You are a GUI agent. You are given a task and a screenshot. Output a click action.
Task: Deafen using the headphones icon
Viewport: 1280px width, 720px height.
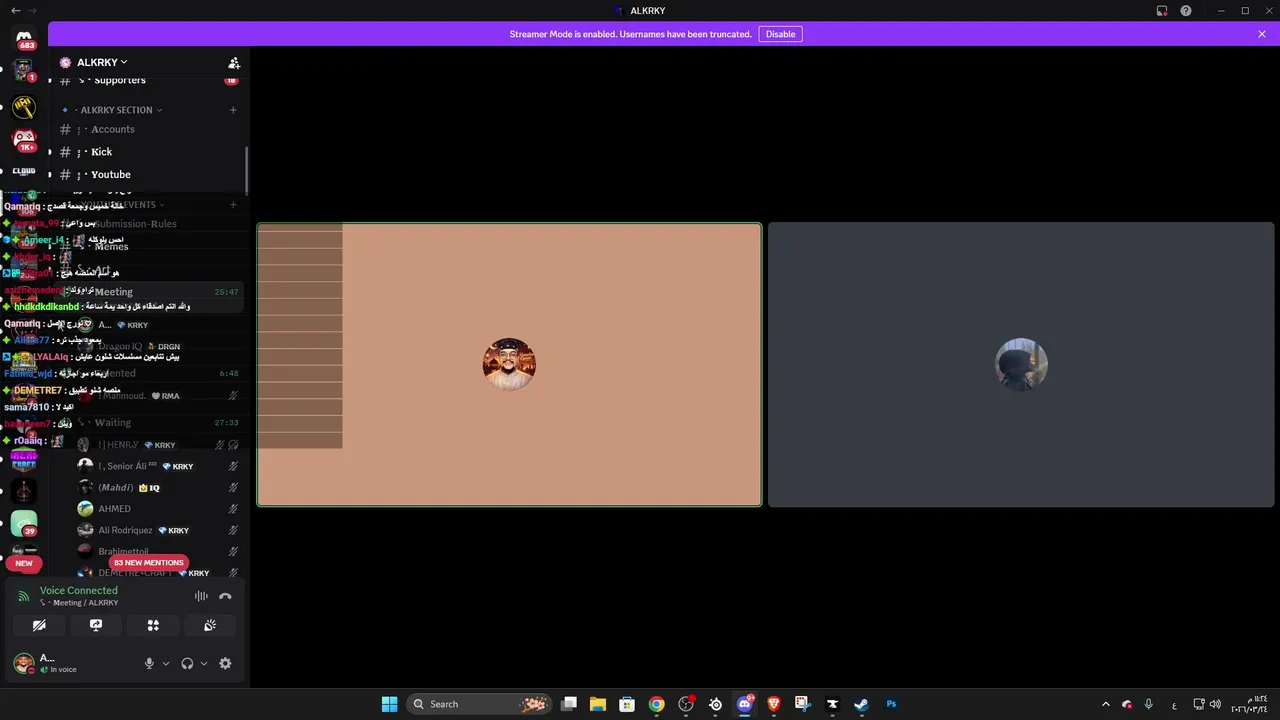pyautogui.click(x=187, y=663)
